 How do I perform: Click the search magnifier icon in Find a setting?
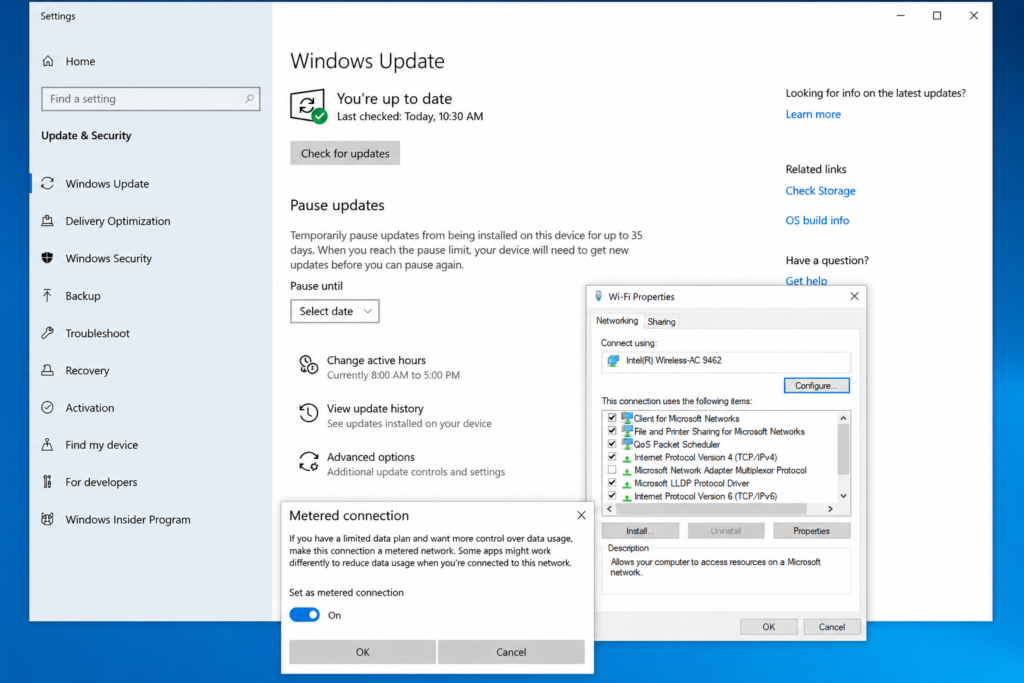[249, 99]
